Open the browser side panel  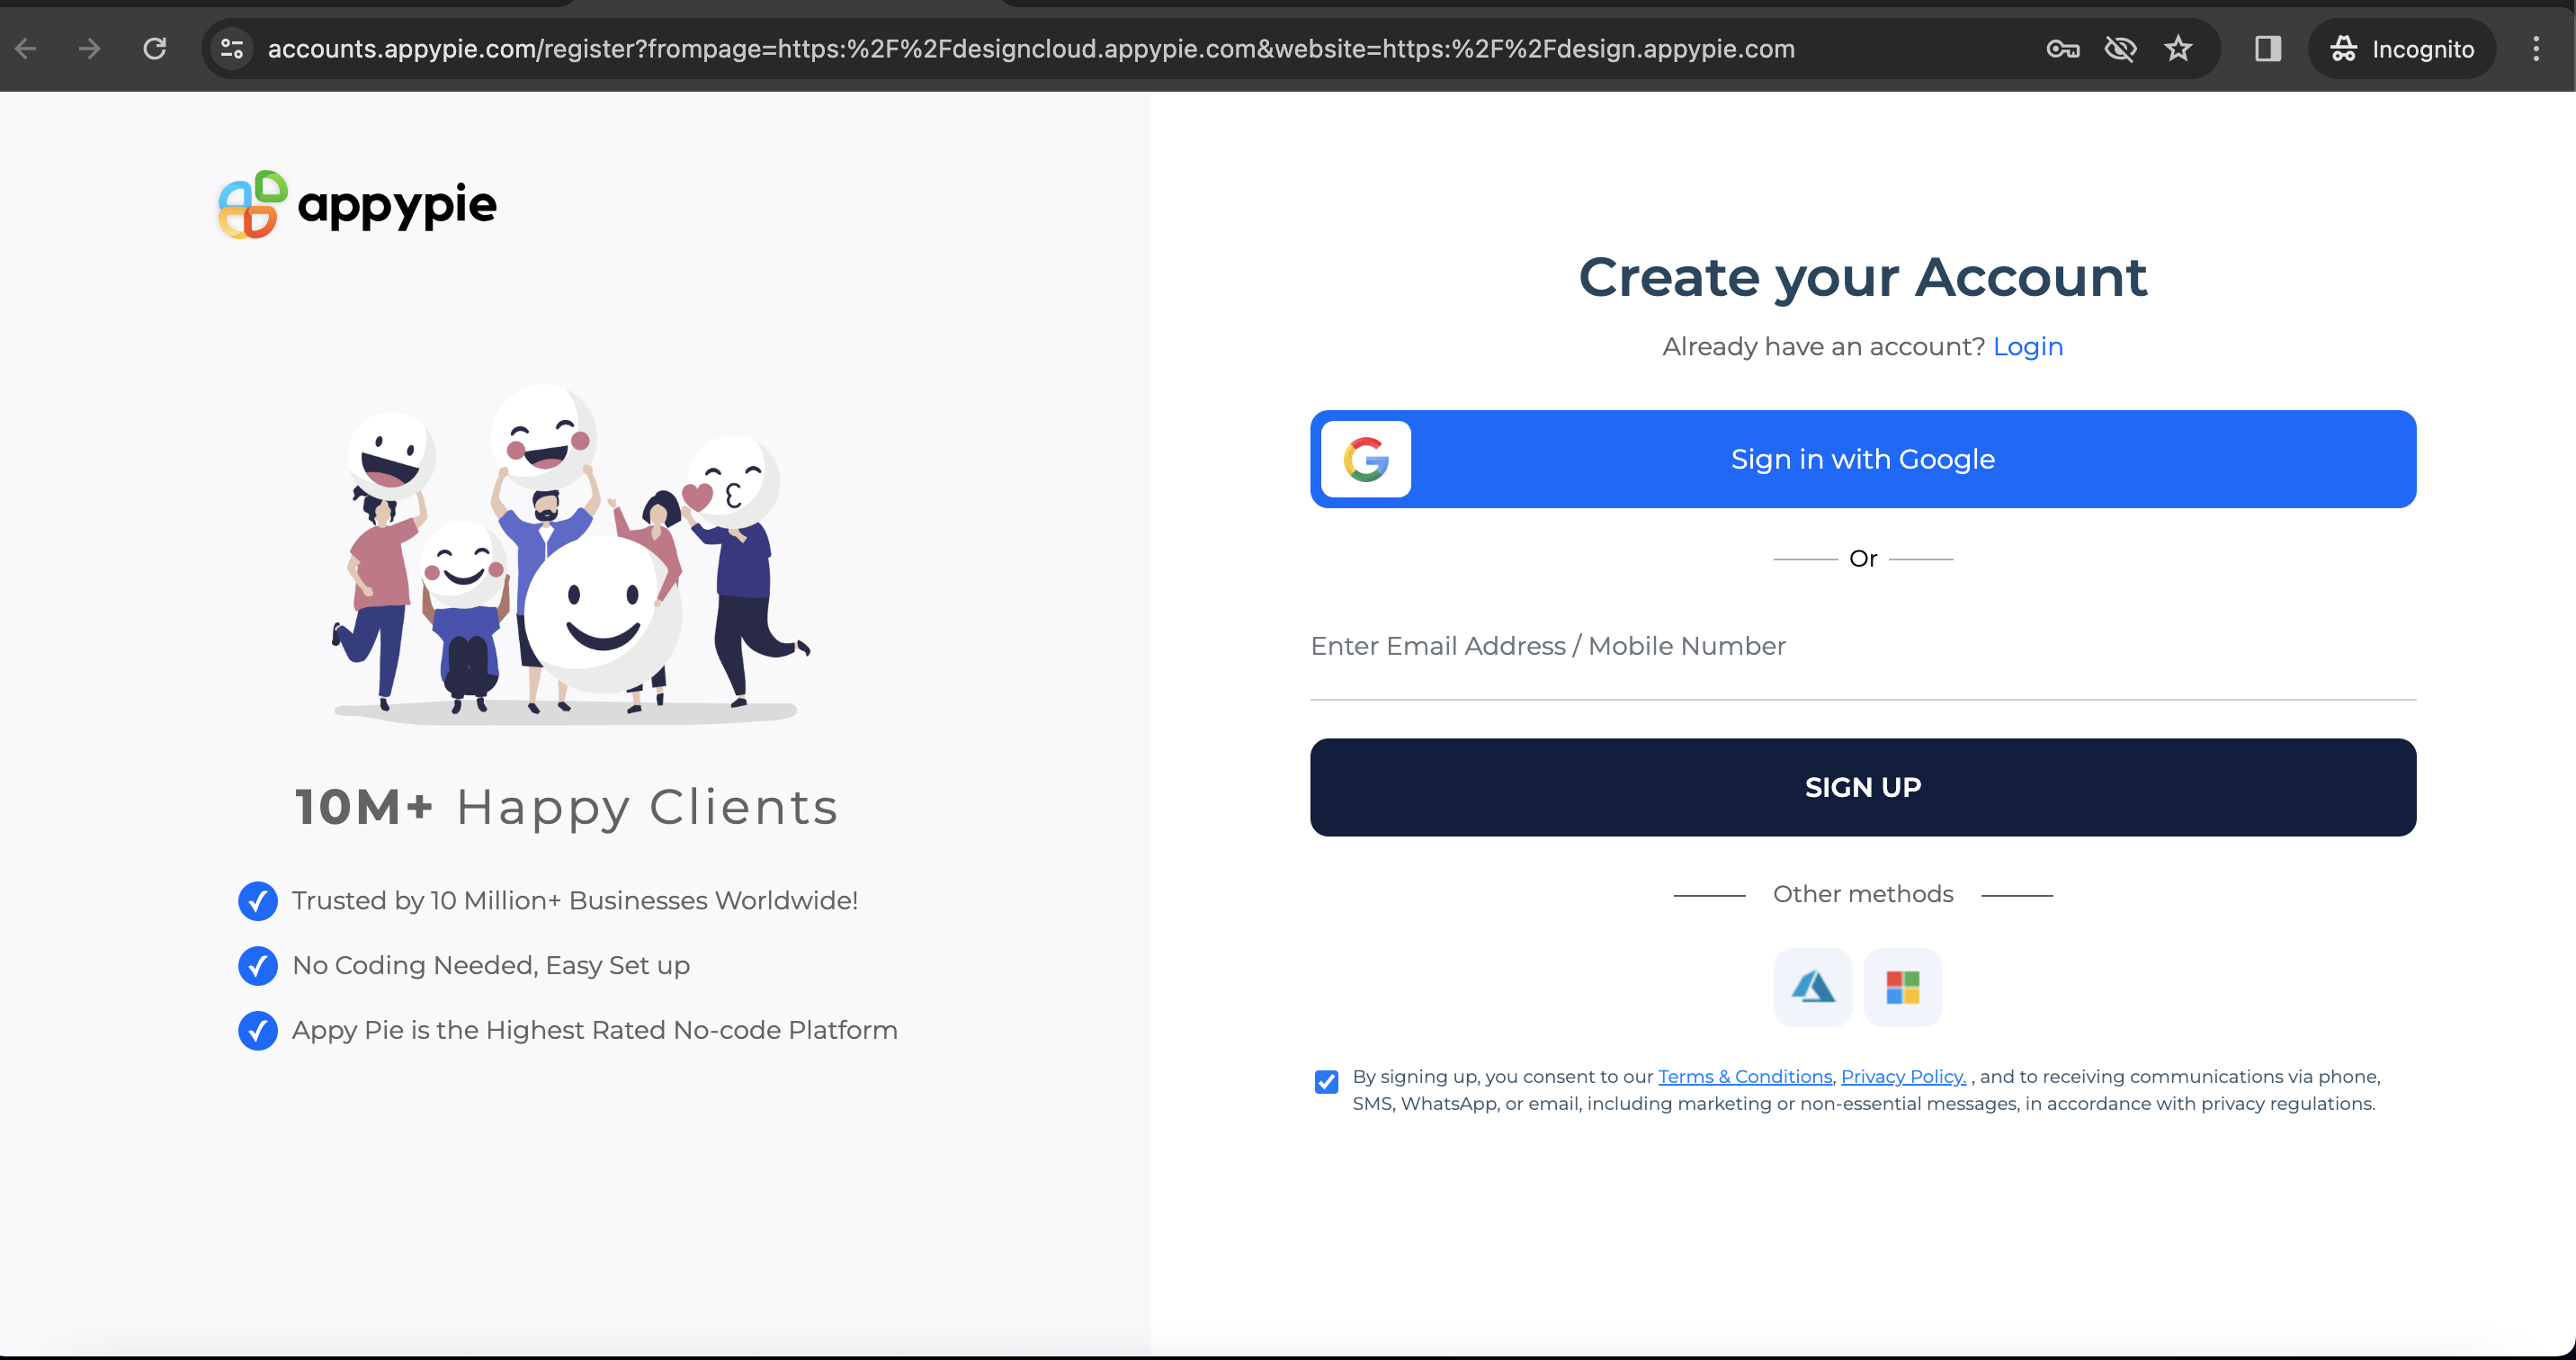pyautogui.click(x=2267, y=48)
